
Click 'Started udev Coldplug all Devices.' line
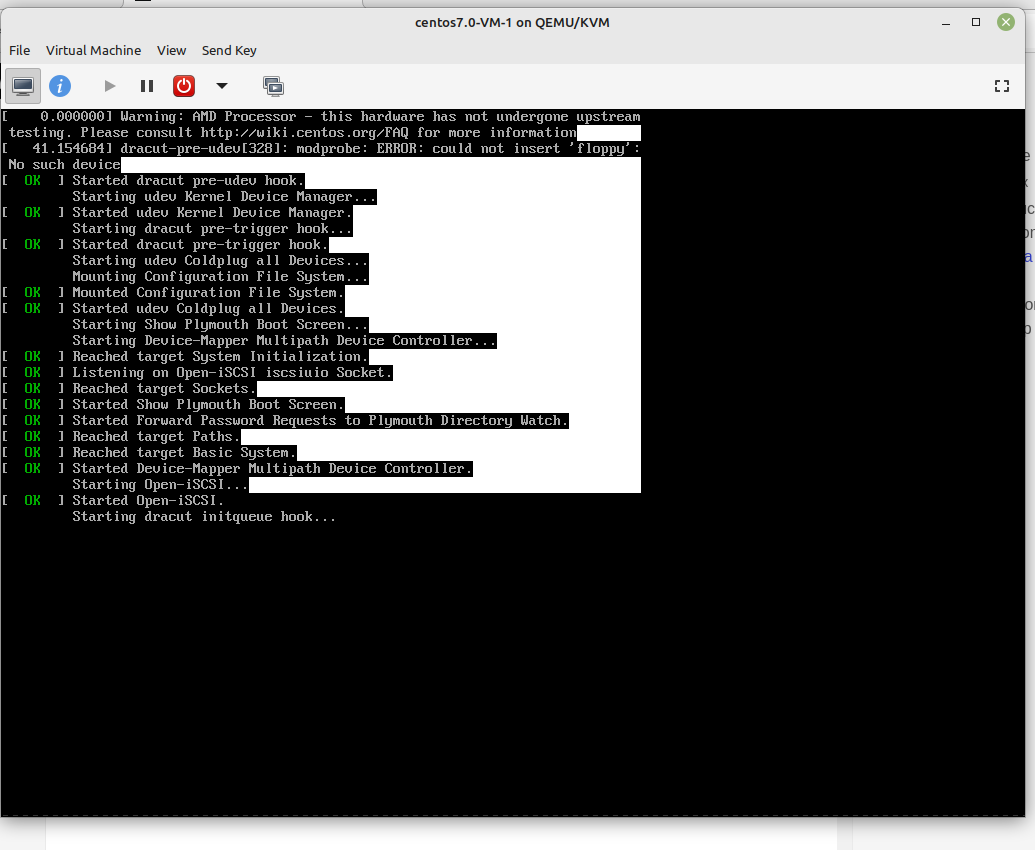tap(208, 308)
